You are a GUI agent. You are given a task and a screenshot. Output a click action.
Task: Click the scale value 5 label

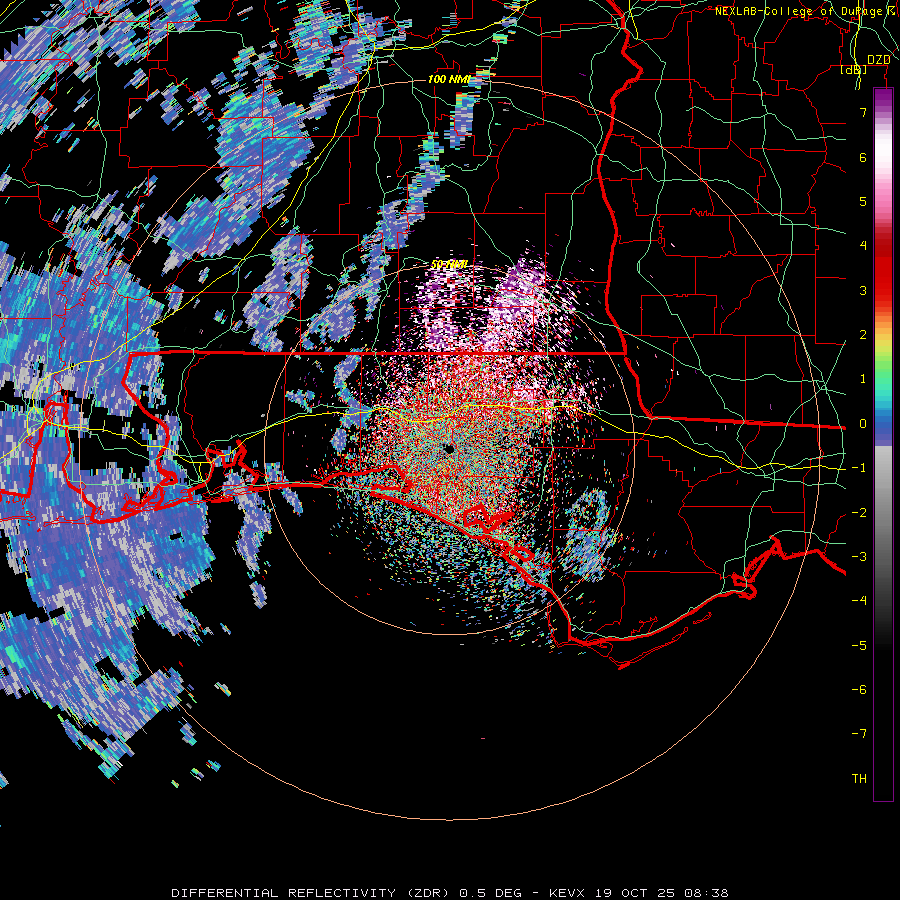(x=863, y=201)
